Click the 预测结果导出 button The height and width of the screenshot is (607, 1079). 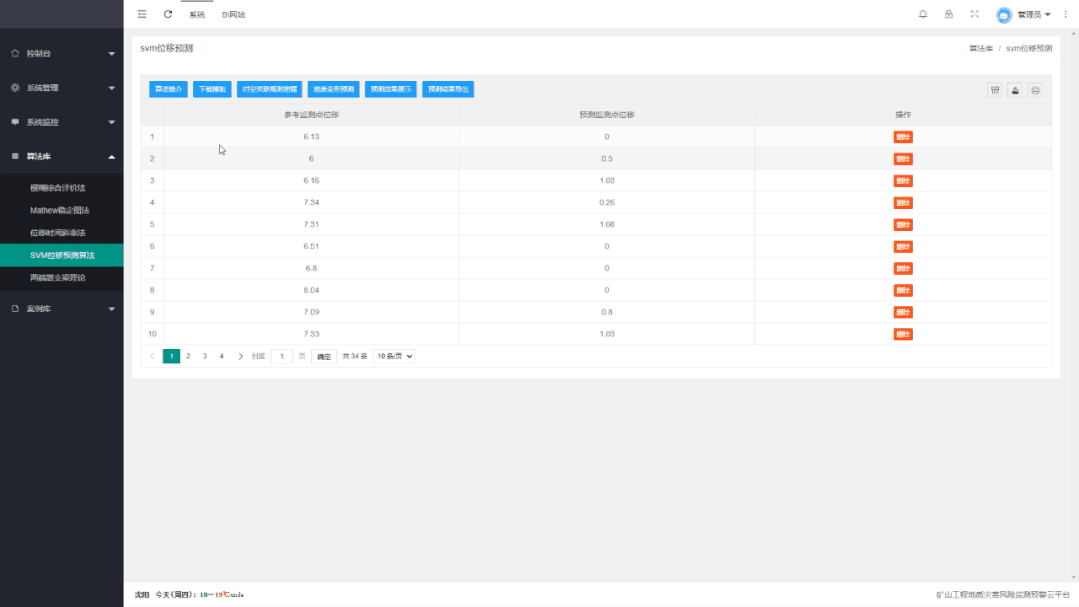pyautogui.click(x=448, y=89)
